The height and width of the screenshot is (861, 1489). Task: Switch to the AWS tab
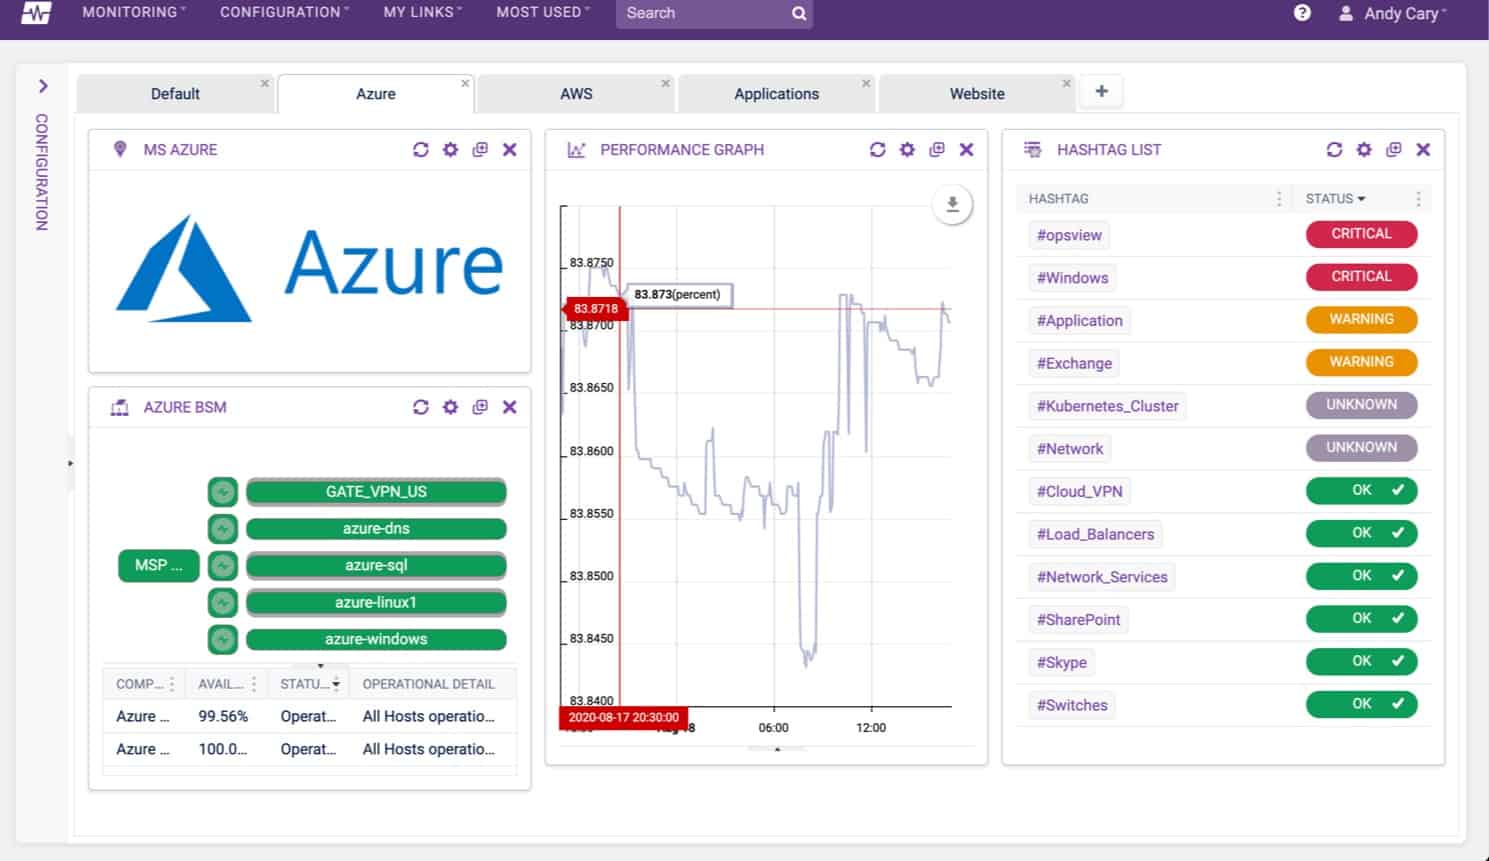point(576,94)
